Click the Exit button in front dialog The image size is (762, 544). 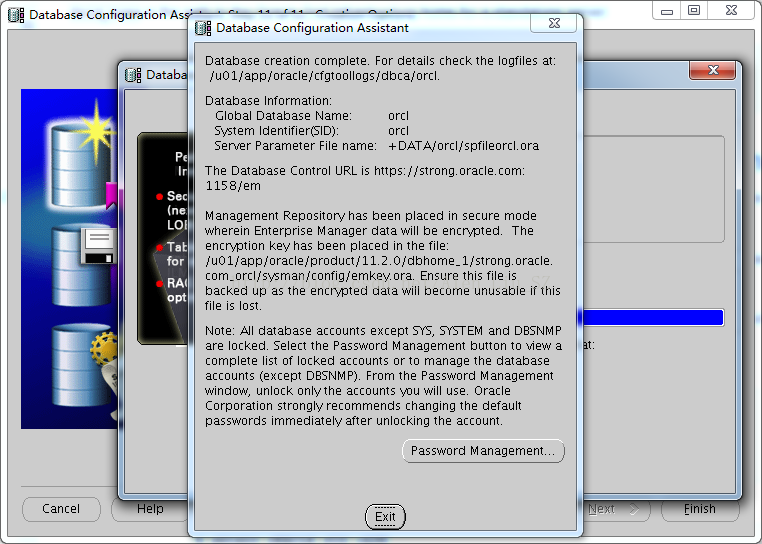pos(385,516)
